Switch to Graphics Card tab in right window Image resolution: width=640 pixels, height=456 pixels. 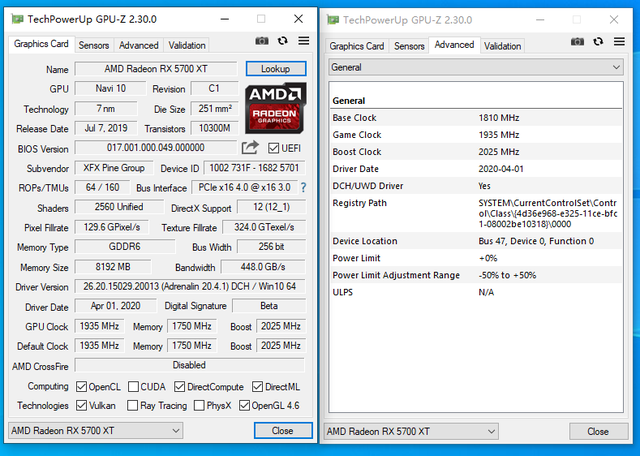[x=357, y=46]
